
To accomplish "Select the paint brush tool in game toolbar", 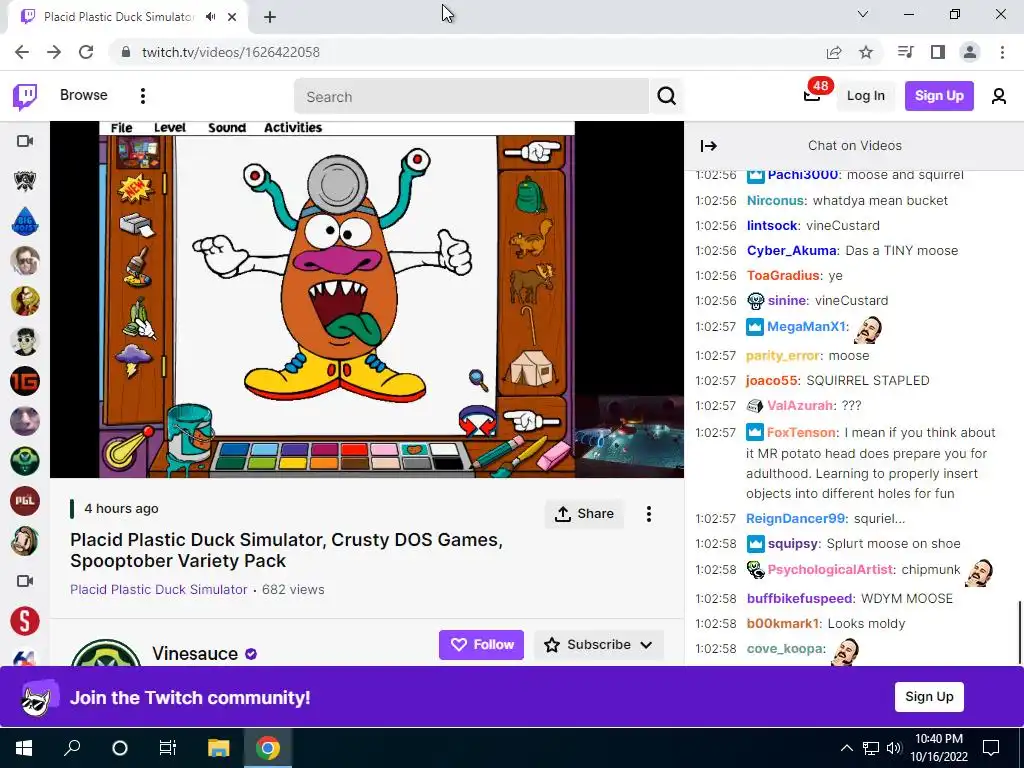I will coord(137,268).
